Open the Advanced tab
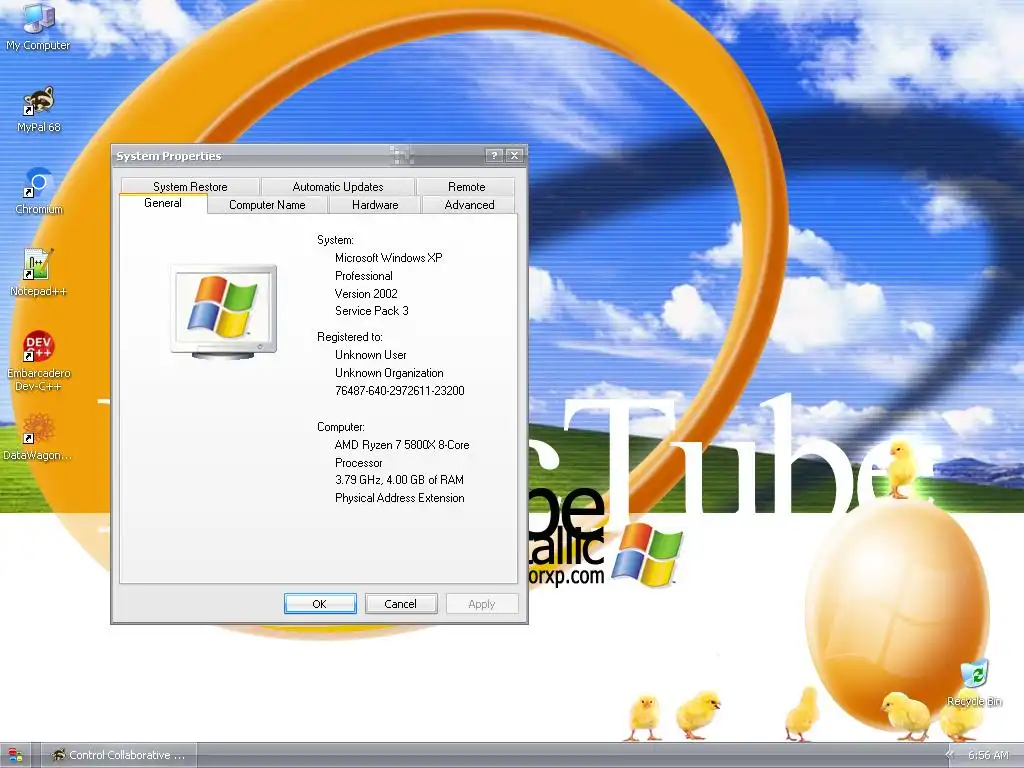 click(x=469, y=205)
